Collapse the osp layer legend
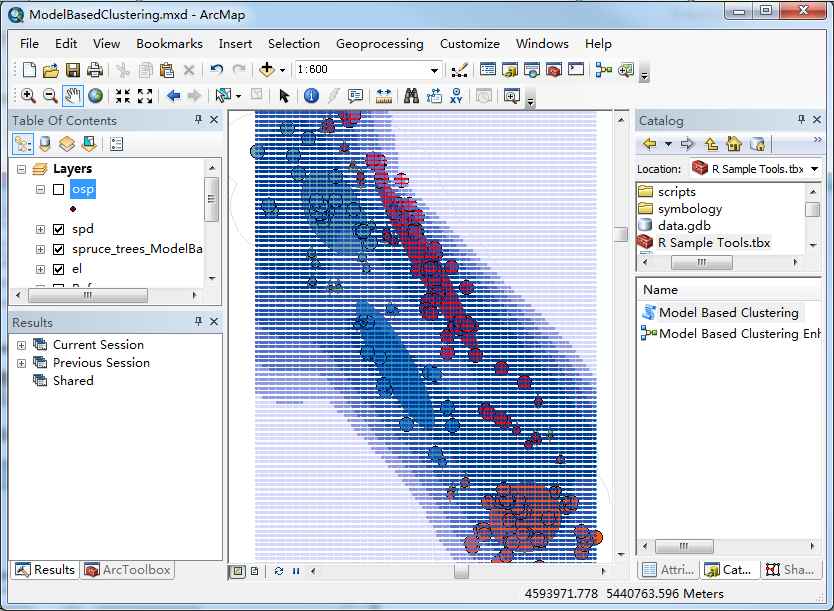 40,189
